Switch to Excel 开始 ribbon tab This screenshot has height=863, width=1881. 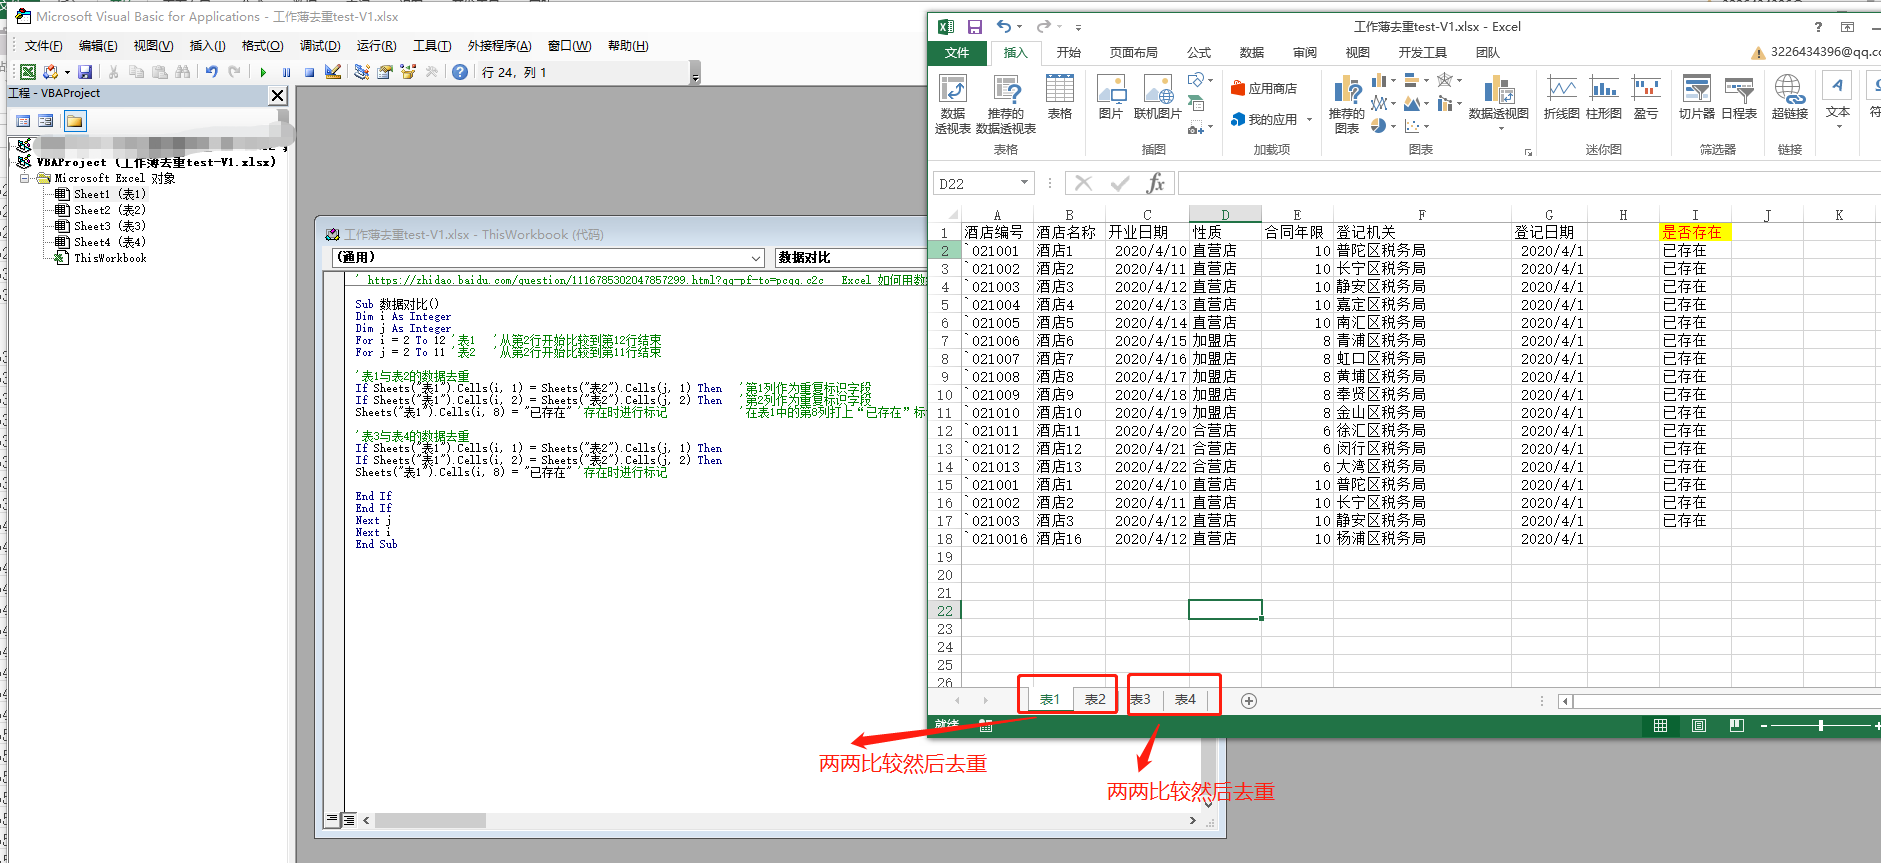coord(1069,53)
